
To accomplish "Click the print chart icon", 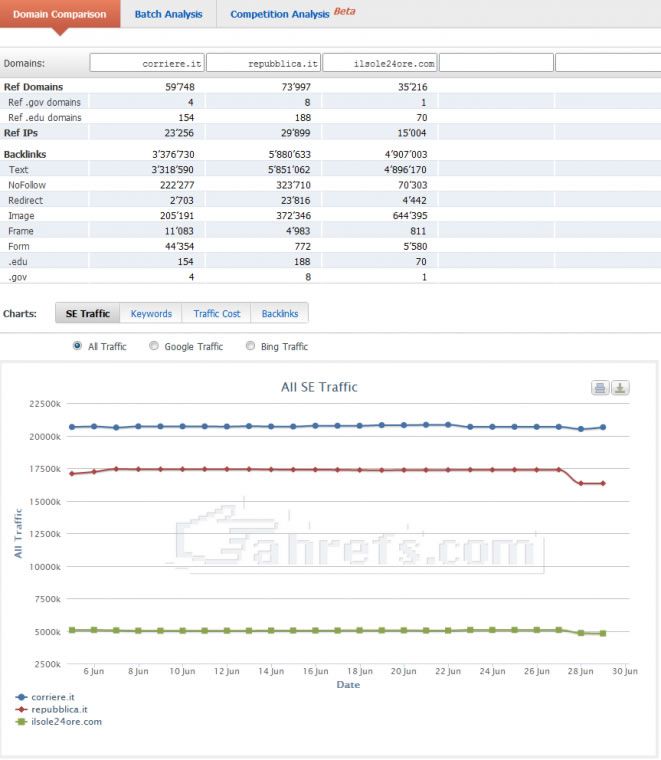I will tap(600, 388).
